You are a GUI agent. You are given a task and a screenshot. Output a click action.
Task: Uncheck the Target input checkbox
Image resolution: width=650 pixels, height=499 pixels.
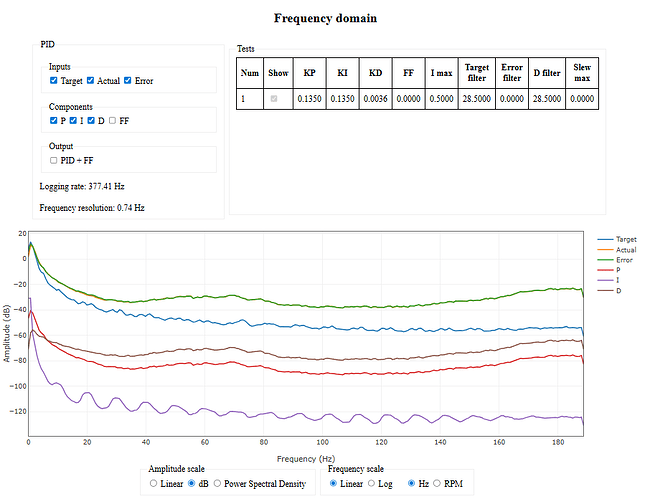[x=54, y=80]
